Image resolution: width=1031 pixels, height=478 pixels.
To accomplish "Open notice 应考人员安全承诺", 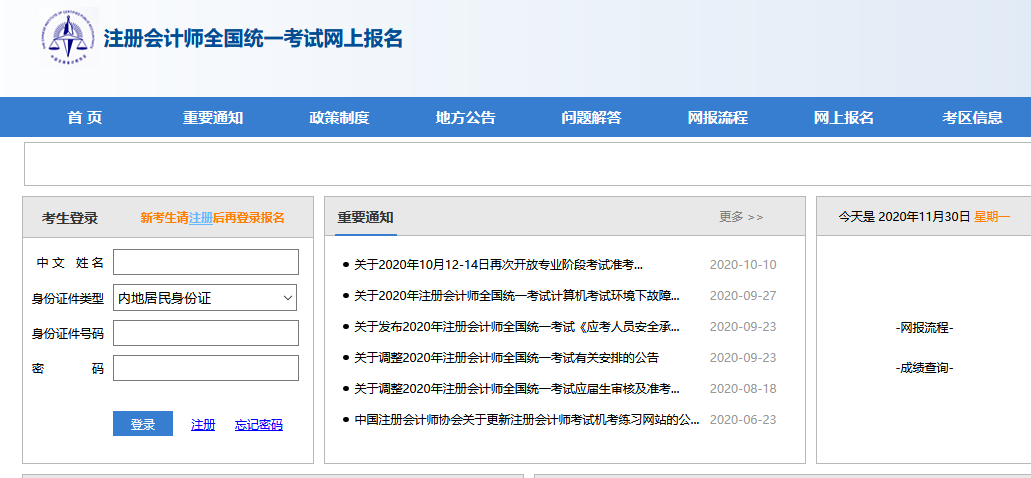I will (x=517, y=327).
